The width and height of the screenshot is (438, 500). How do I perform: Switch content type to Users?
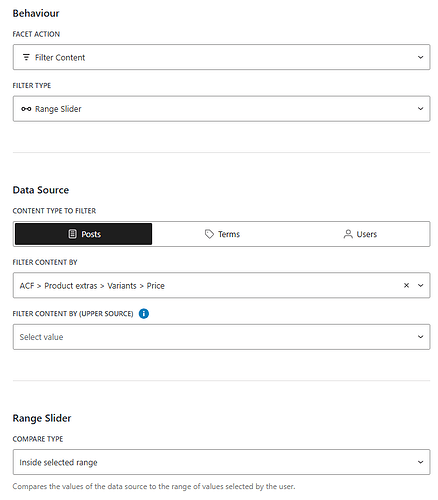360,234
